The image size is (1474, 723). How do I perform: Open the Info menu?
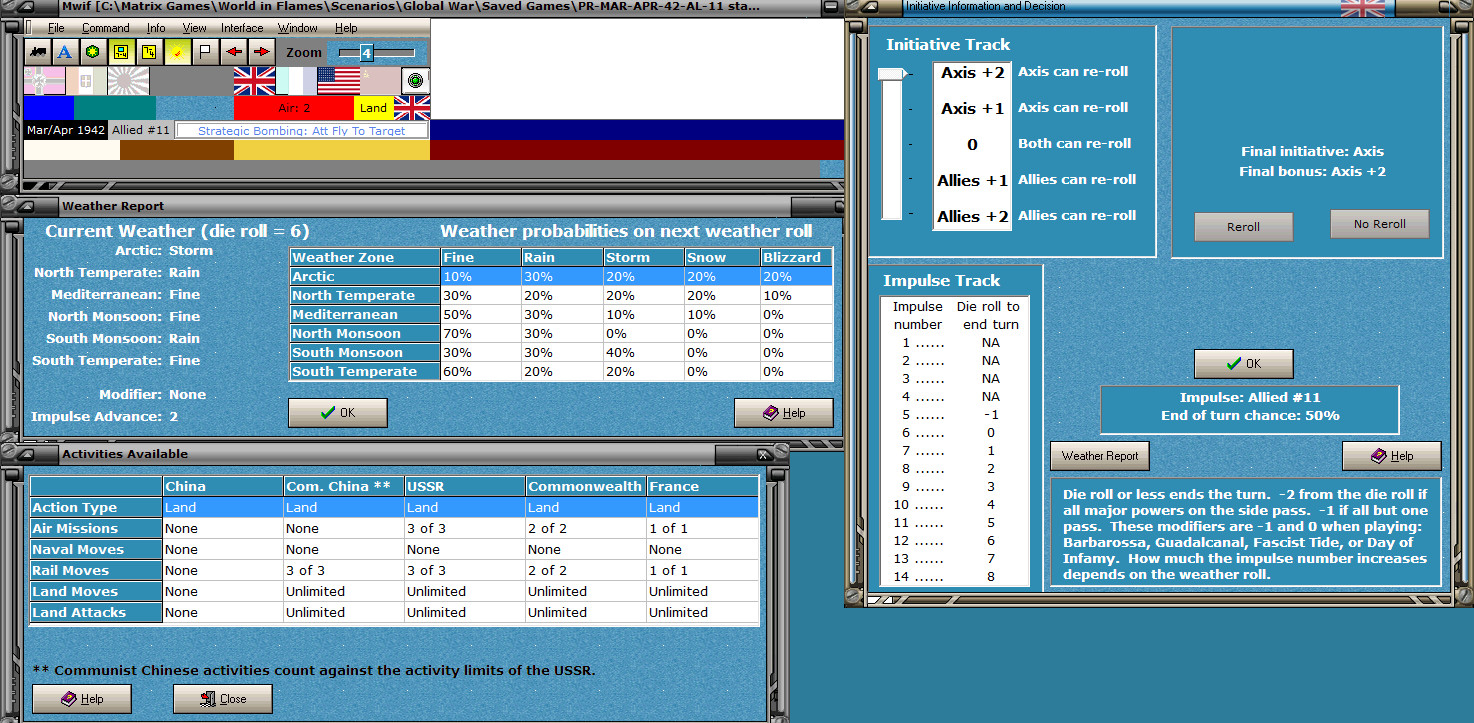coord(156,28)
